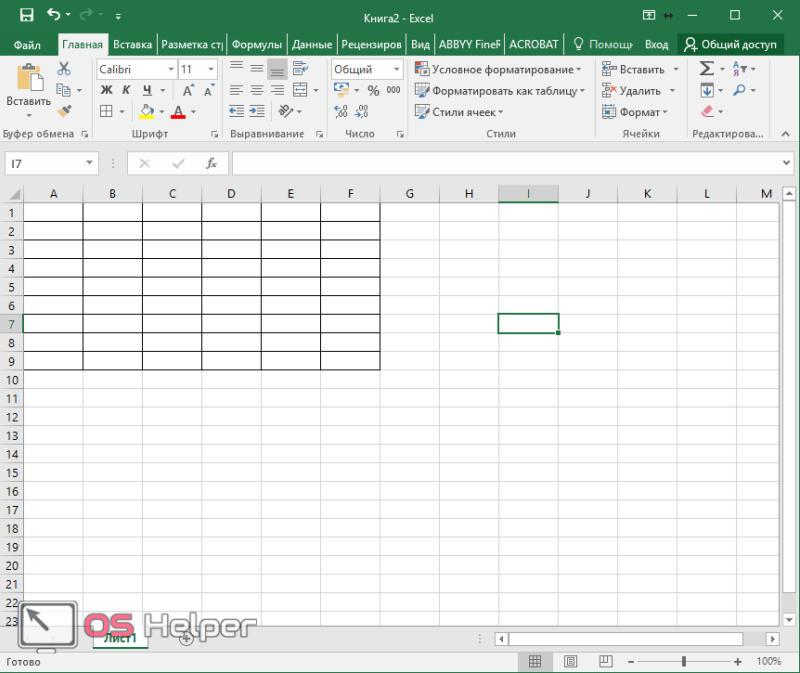Cut selection with the scissors icon
Image resolution: width=800 pixels, height=673 pixels.
click(64, 68)
